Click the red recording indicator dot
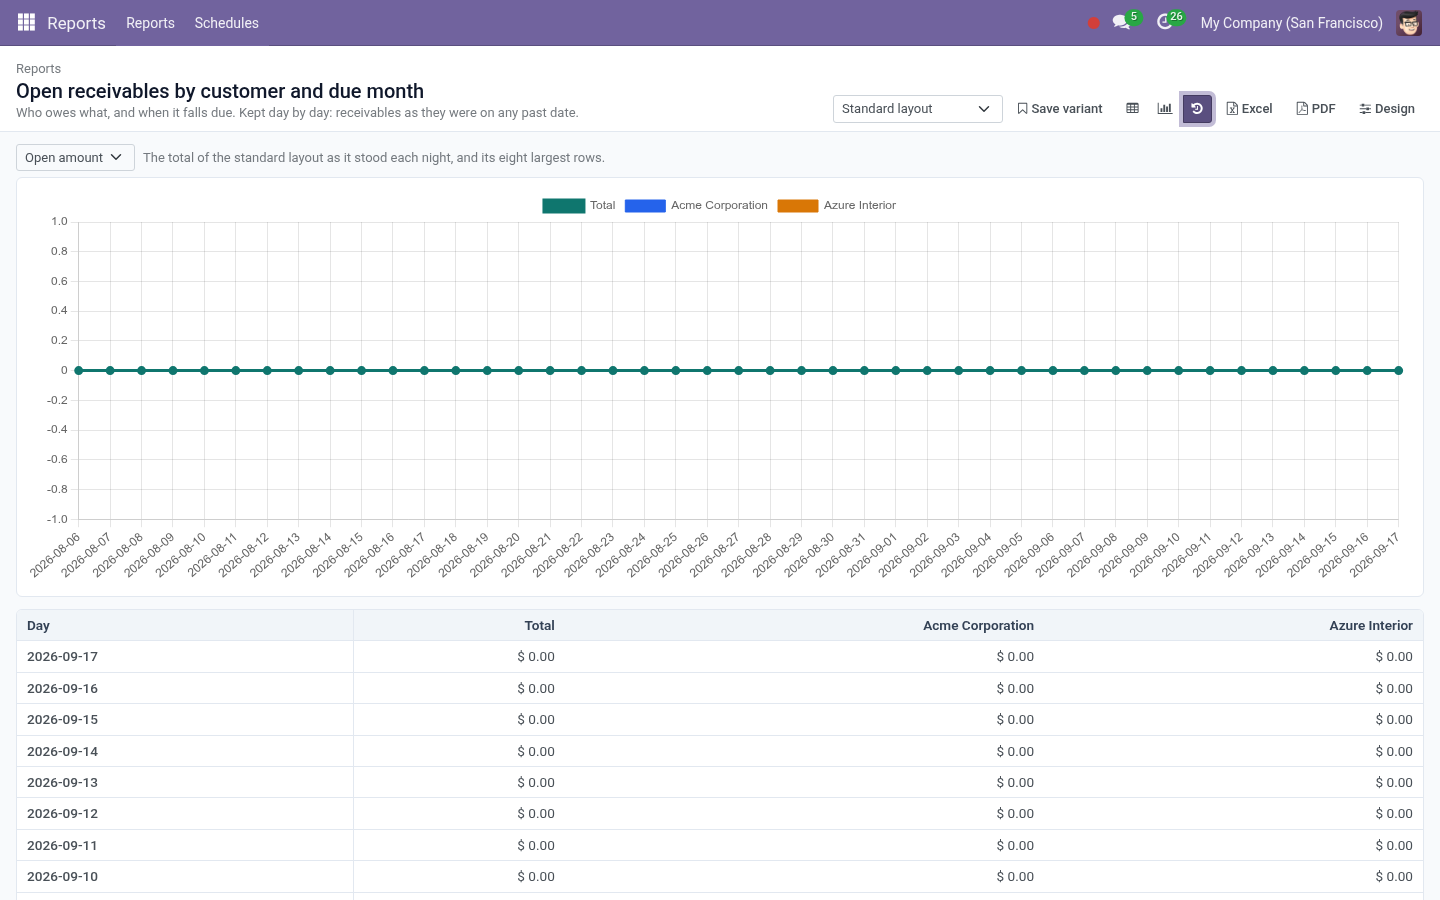Viewport: 1440px width, 900px height. [1093, 23]
